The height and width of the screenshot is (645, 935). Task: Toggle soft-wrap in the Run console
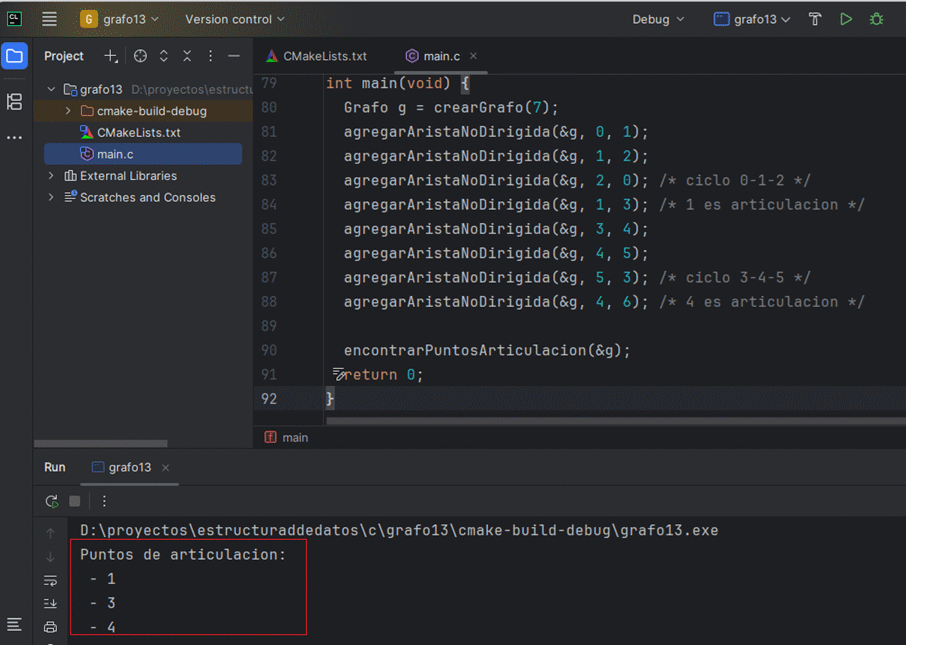pyautogui.click(x=50, y=580)
